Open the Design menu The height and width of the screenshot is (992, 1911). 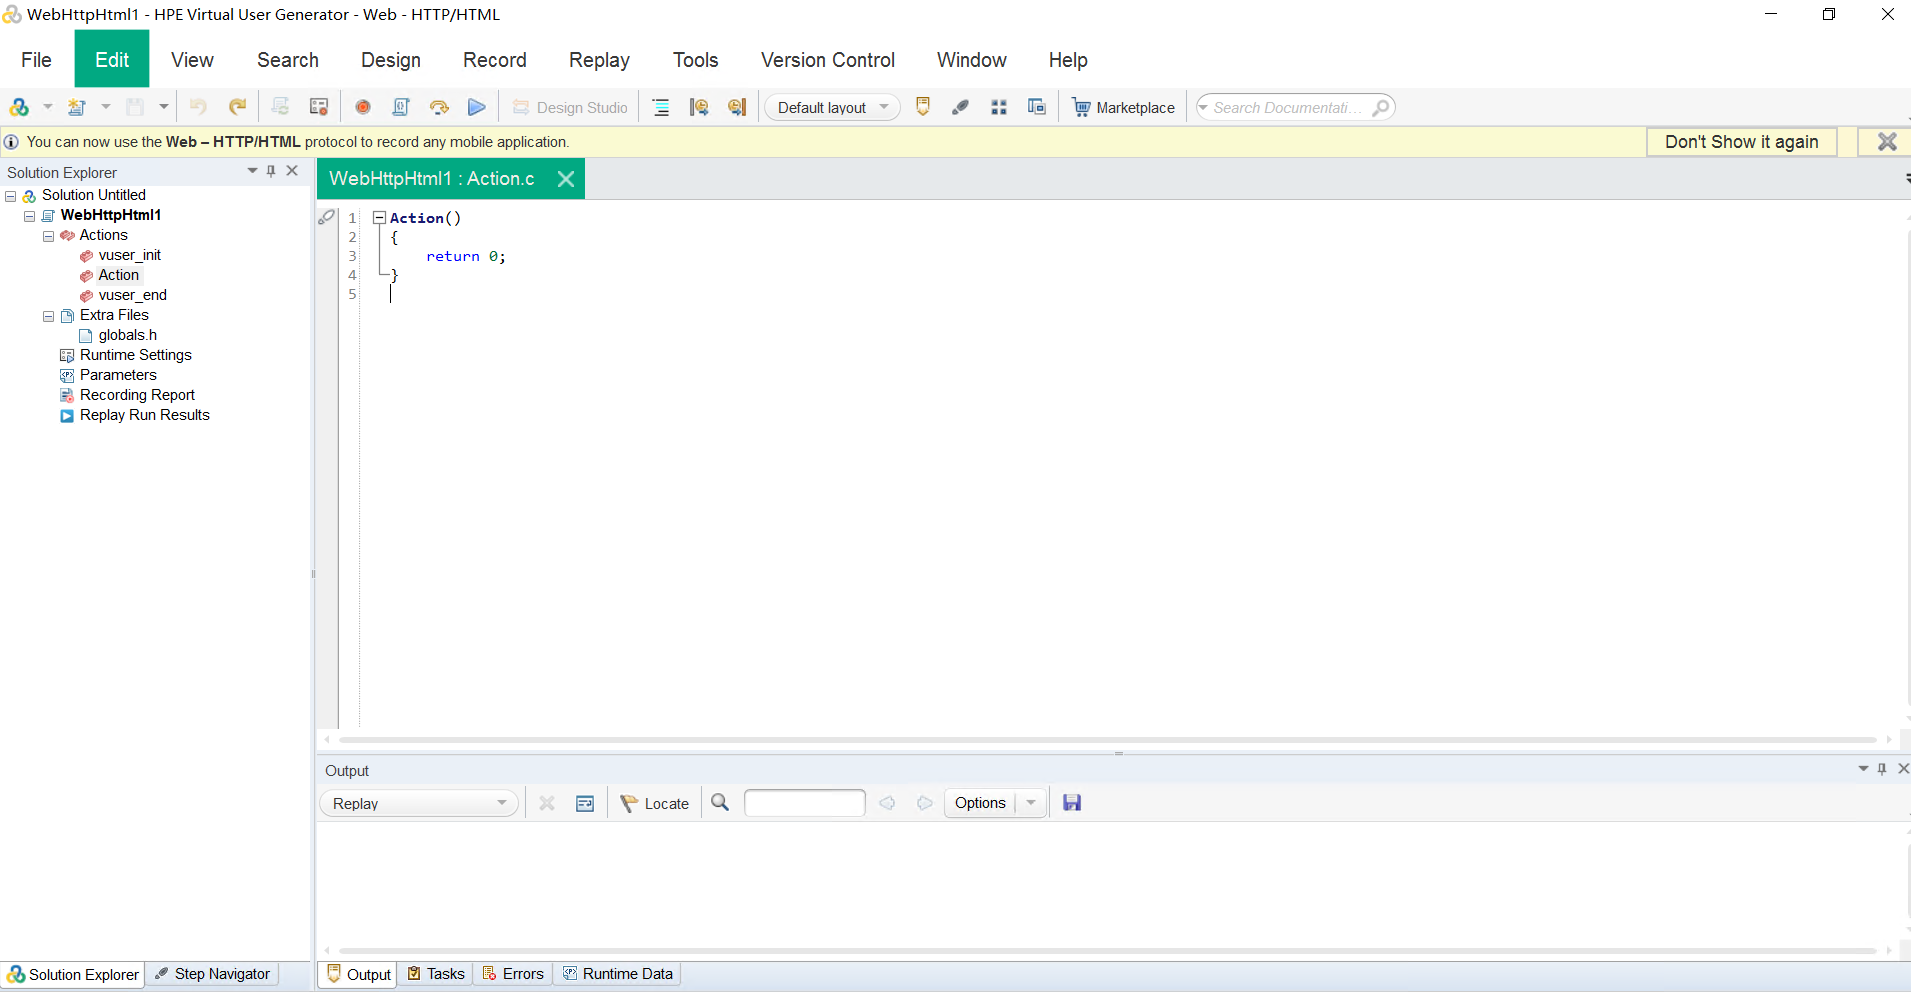[391, 60]
